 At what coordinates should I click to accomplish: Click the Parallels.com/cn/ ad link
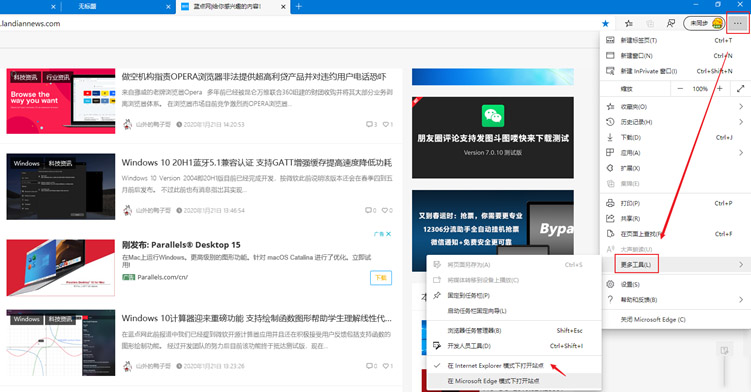point(162,277)
